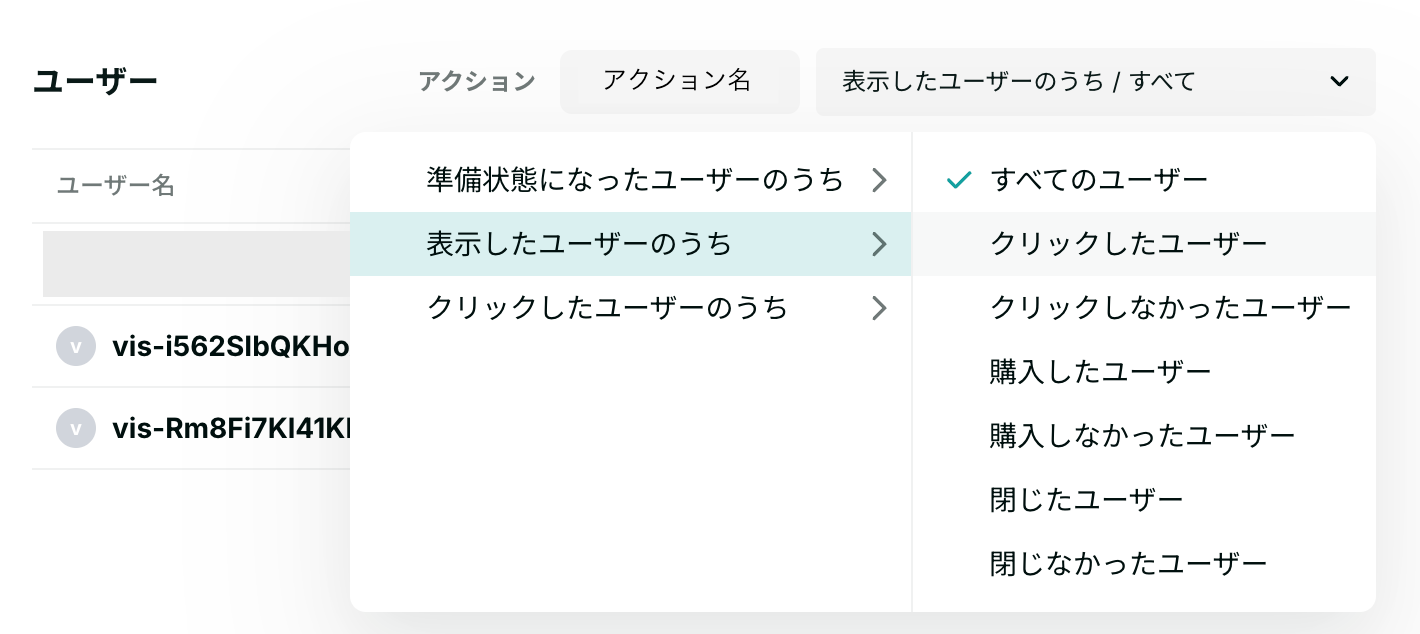Select the 表示したユーザーのうち menu item
1420x634 pixels.
click(631, 244)
